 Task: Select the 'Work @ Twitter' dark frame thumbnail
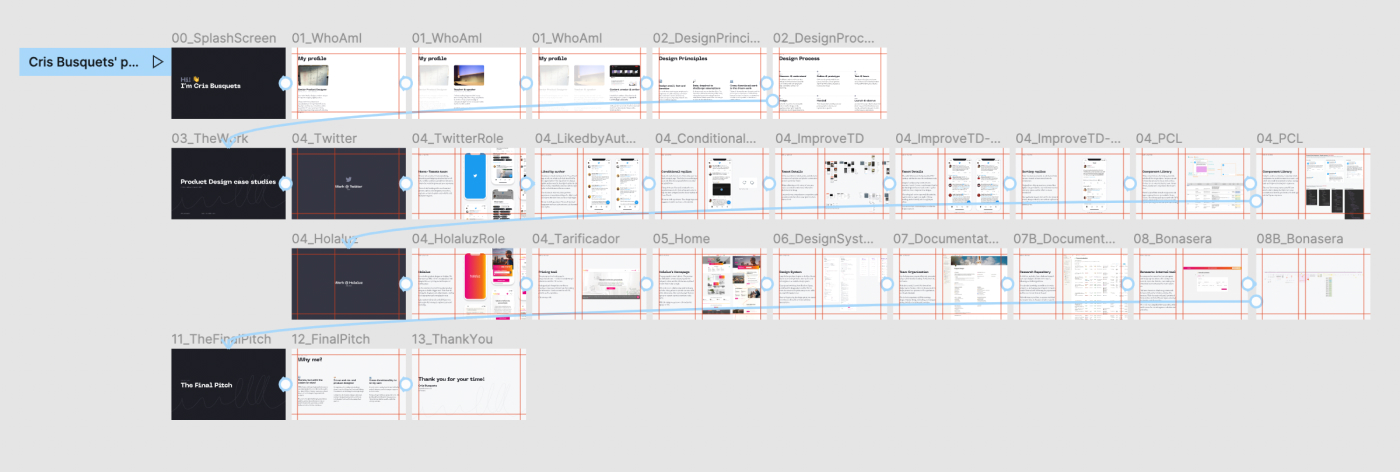pos(349,184)
